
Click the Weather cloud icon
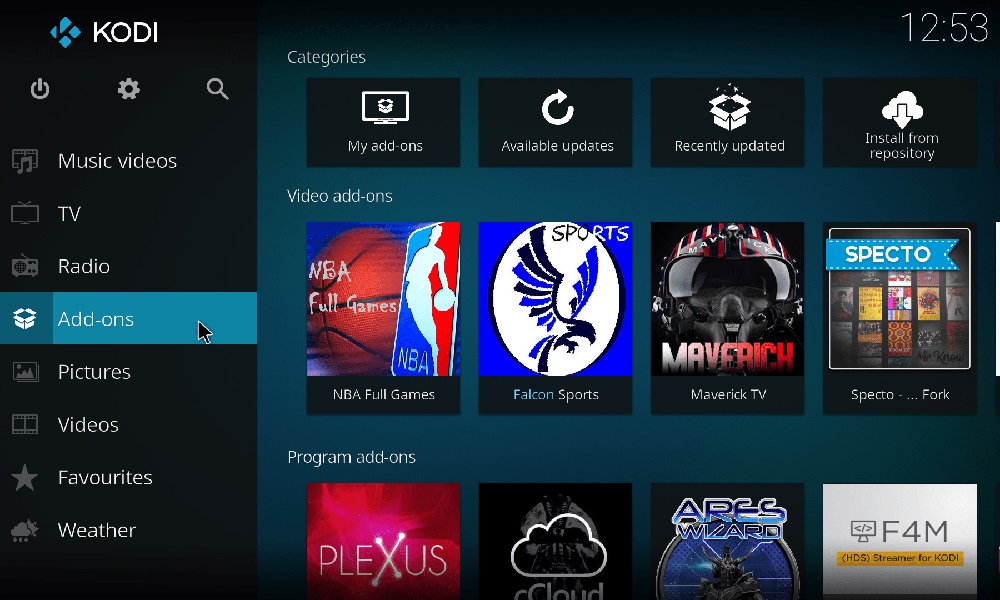coord(25,530)
